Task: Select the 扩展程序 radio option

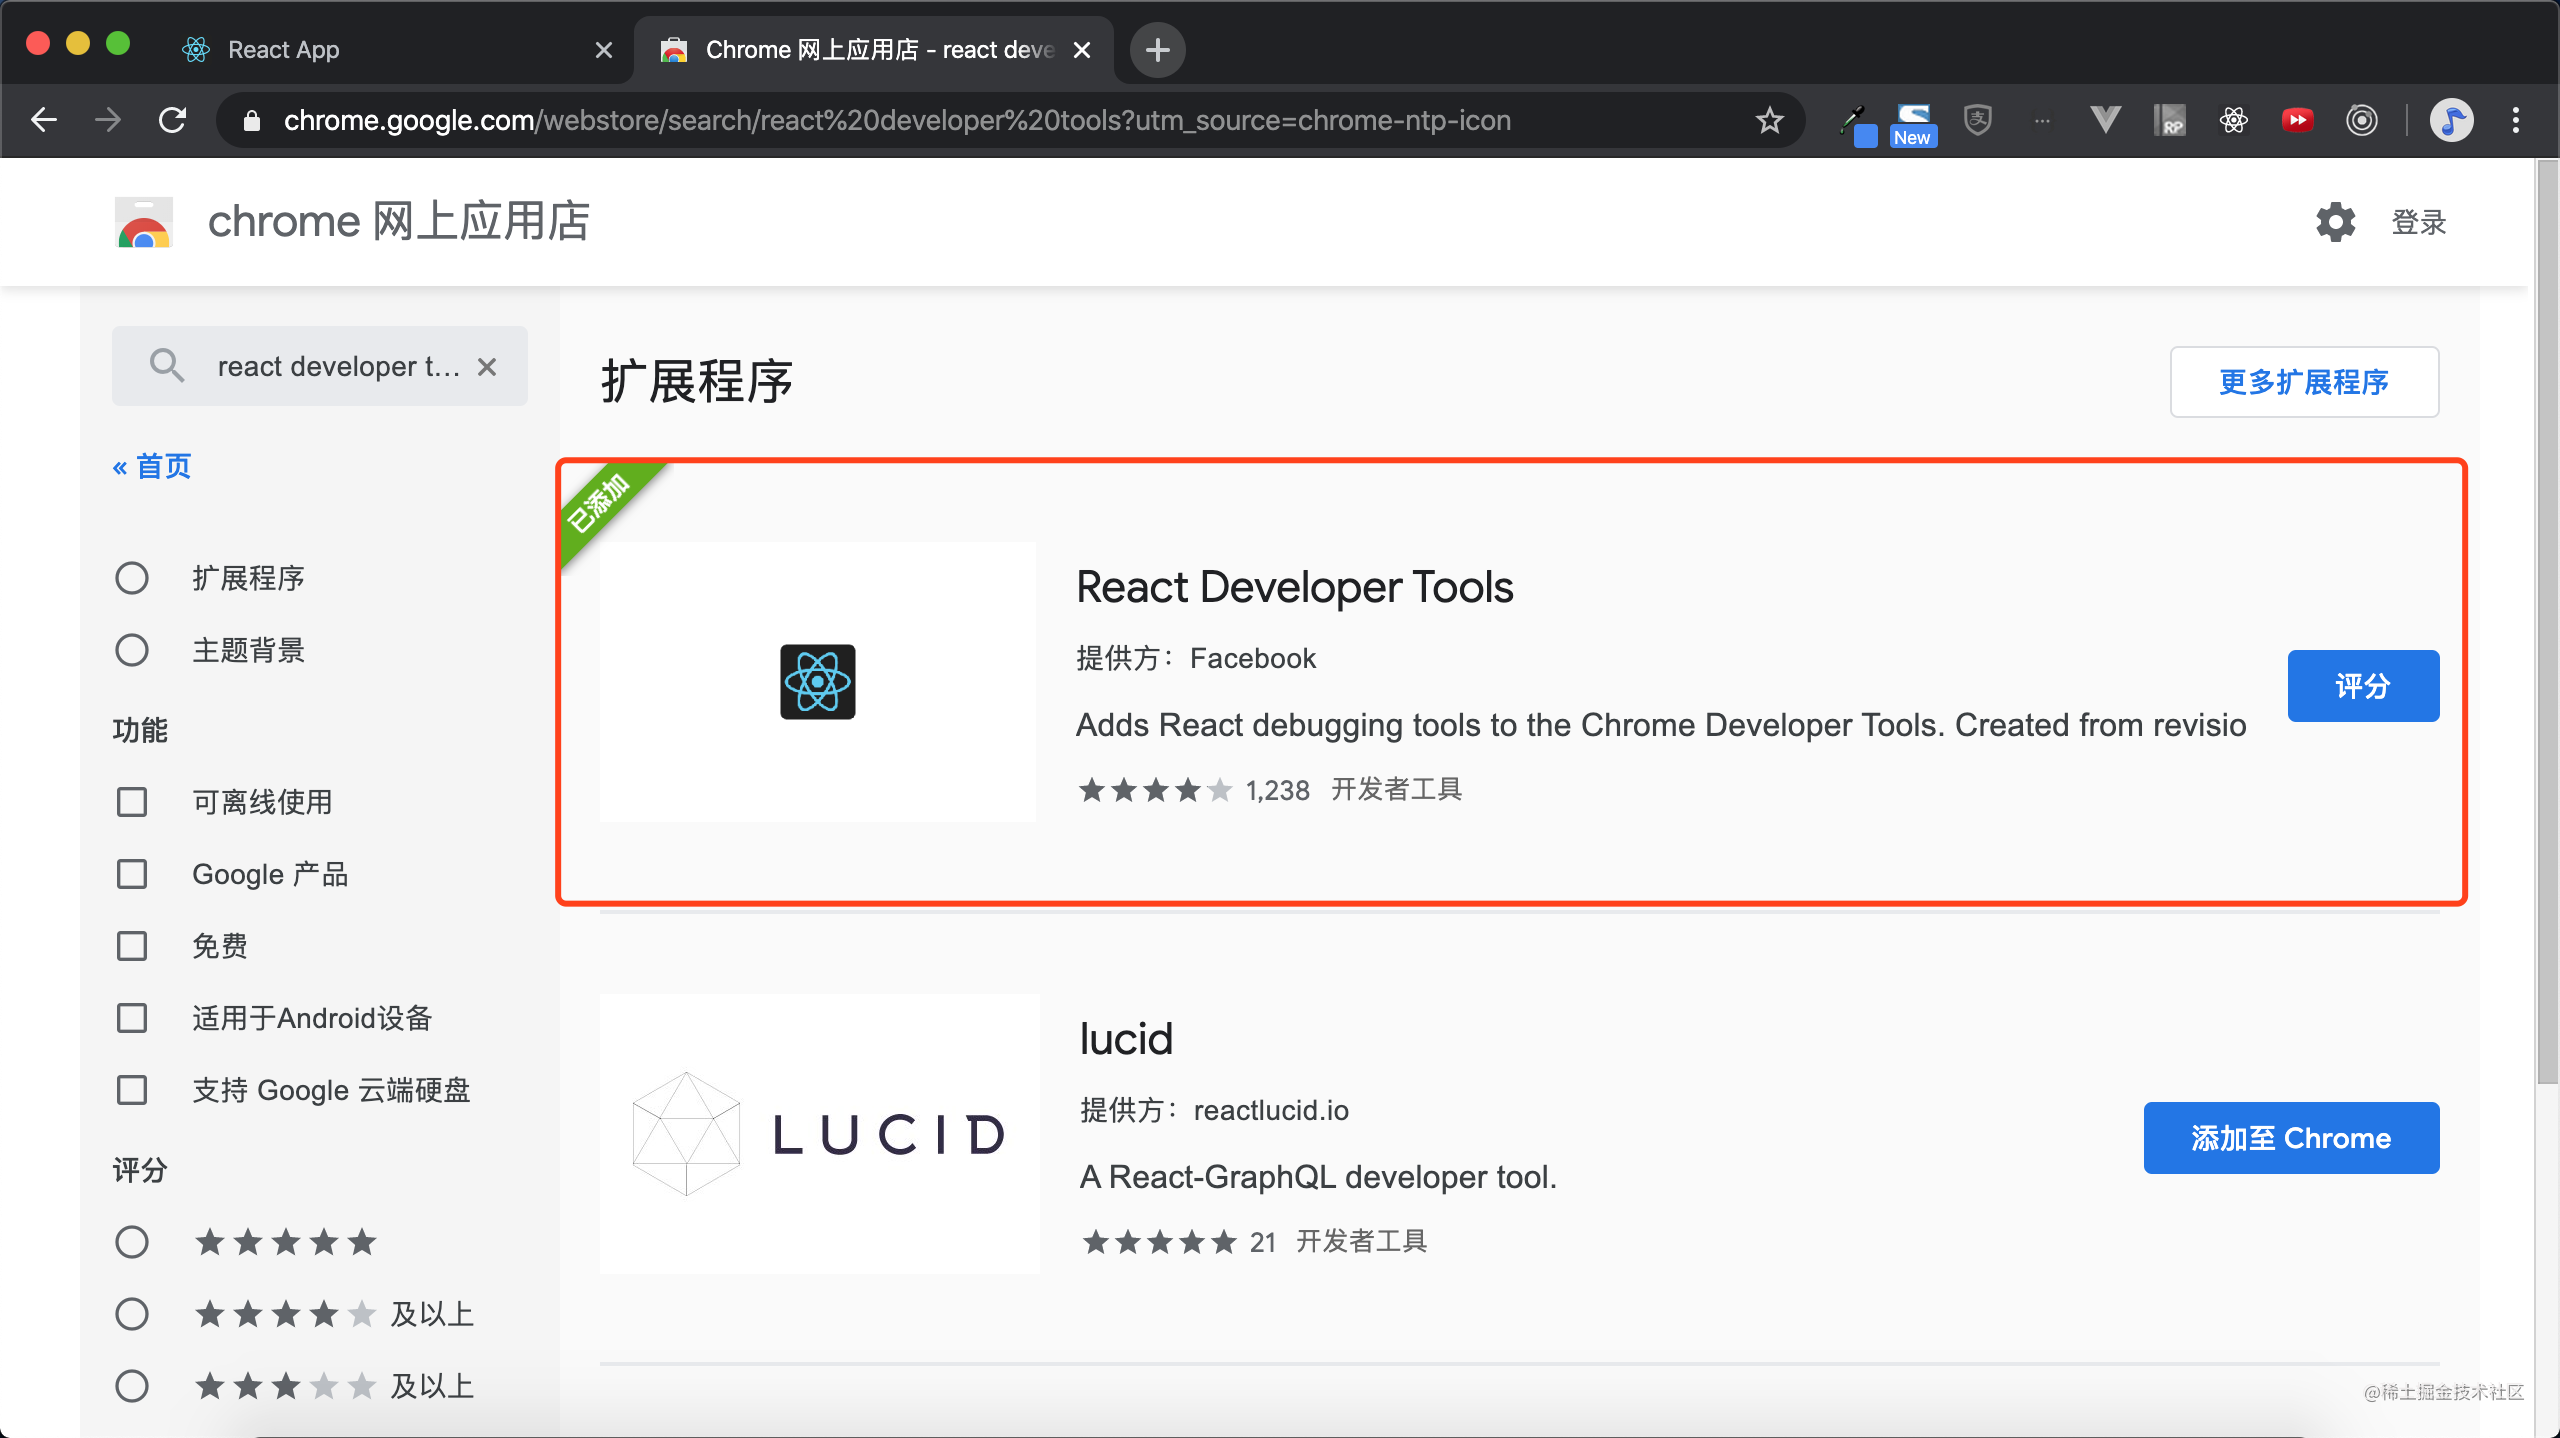Action: tap(132, 578)
